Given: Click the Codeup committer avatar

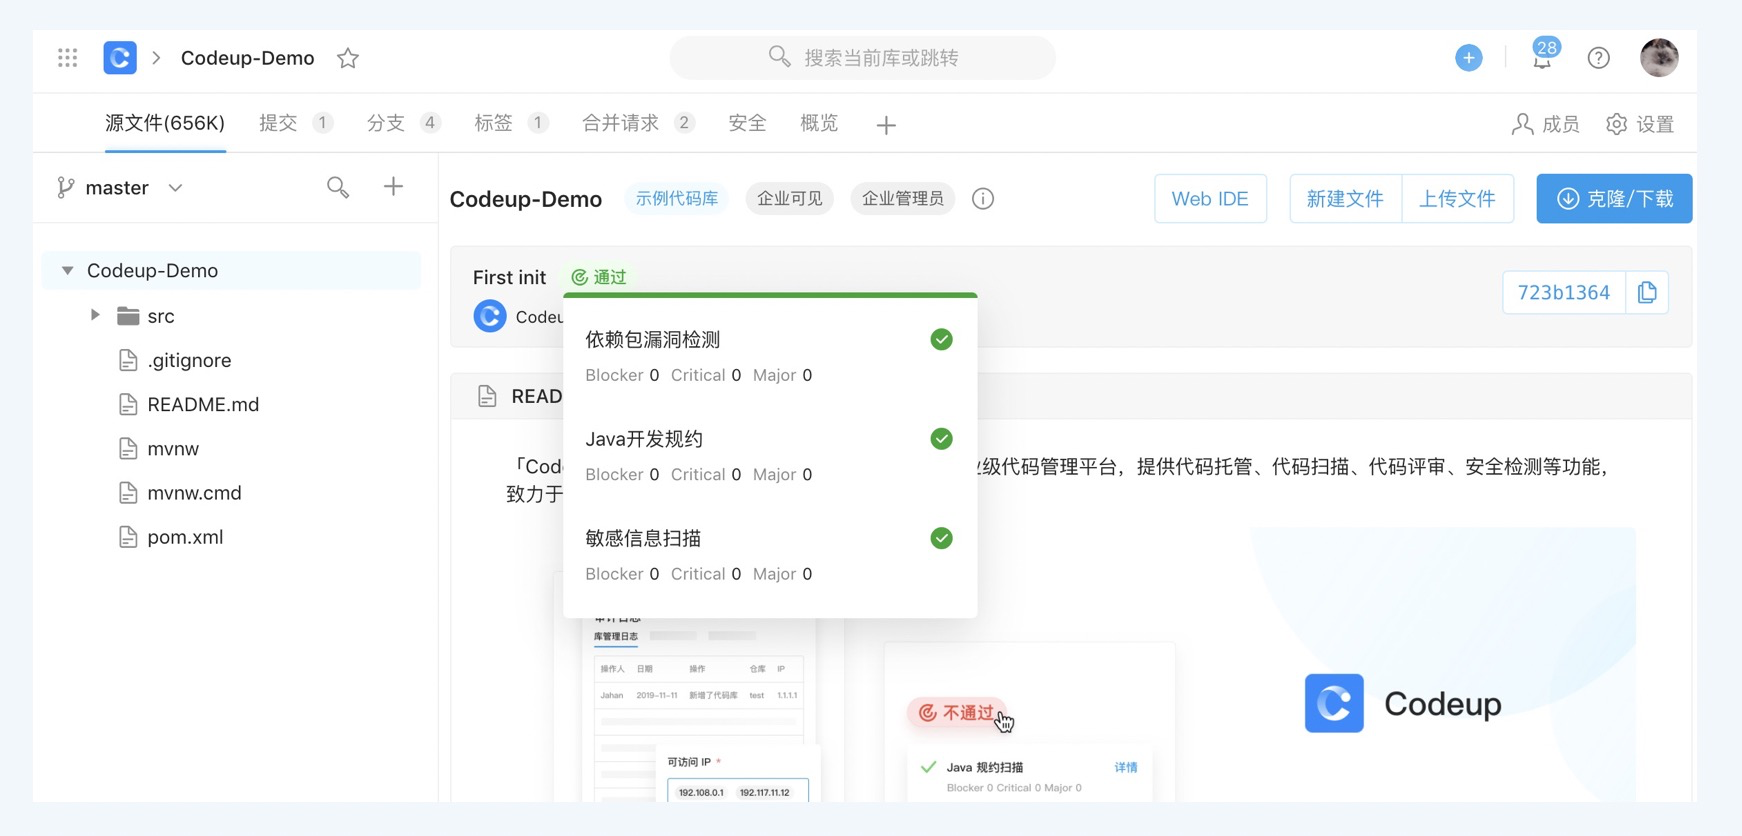Looking at the screenshot, I should pos(490,316).
